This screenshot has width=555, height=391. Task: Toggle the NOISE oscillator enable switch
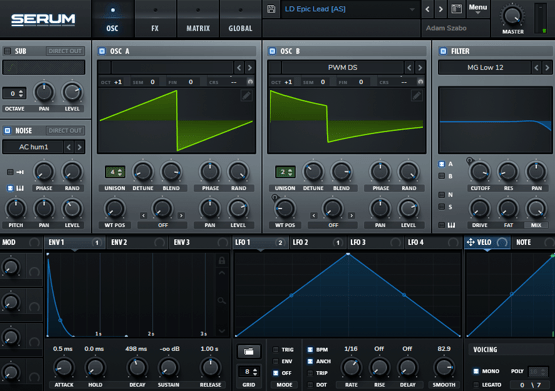[x=7, y=131]
